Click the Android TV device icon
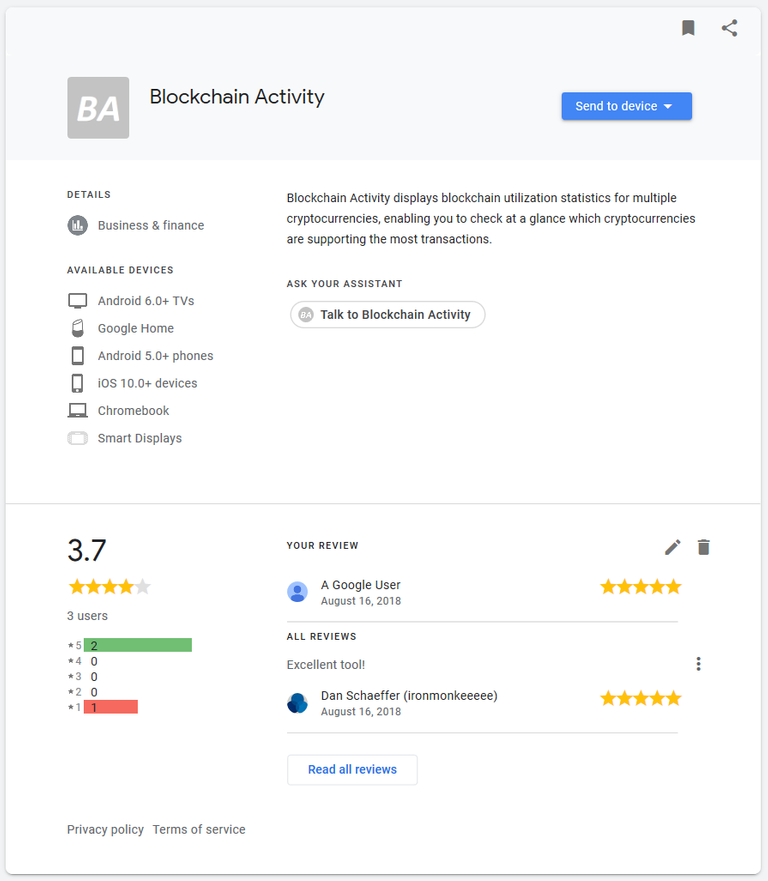Image resolution: width=768 pixels, height=881 pixels. [x=77, y=301]
